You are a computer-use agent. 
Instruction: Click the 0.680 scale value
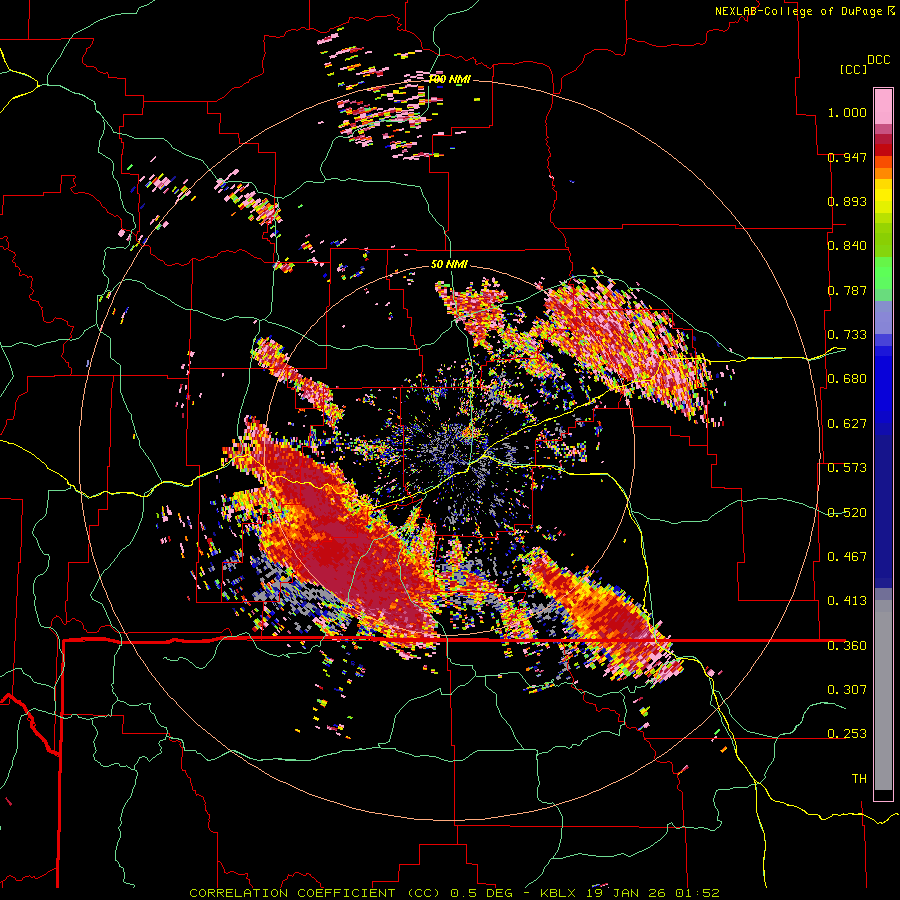coord(847,379)
